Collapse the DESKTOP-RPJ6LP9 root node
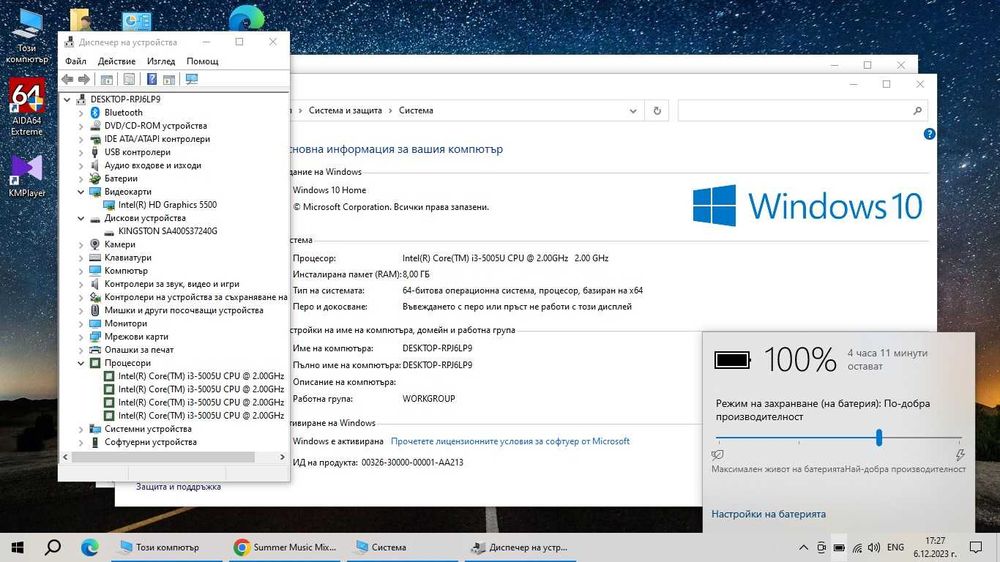The width and height of the screenshot is (1000, 562). [67, 100]
